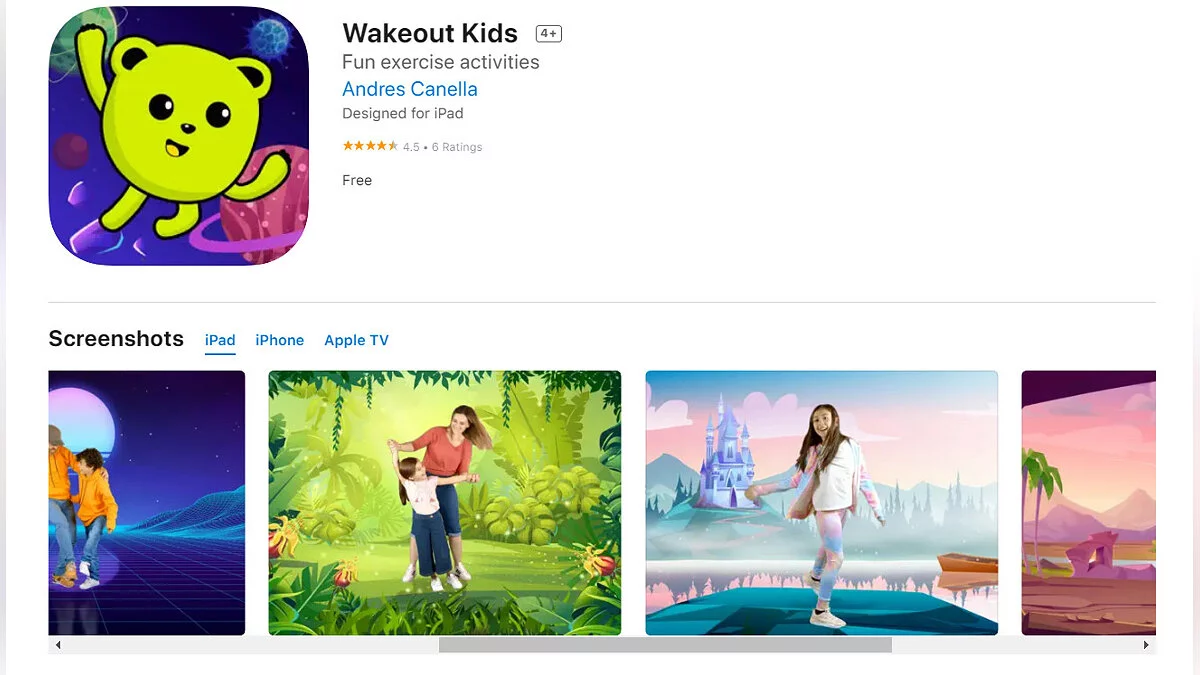Open the pink desert palm tree screenshot
1200x675 pixels.
pos(1088,503)
